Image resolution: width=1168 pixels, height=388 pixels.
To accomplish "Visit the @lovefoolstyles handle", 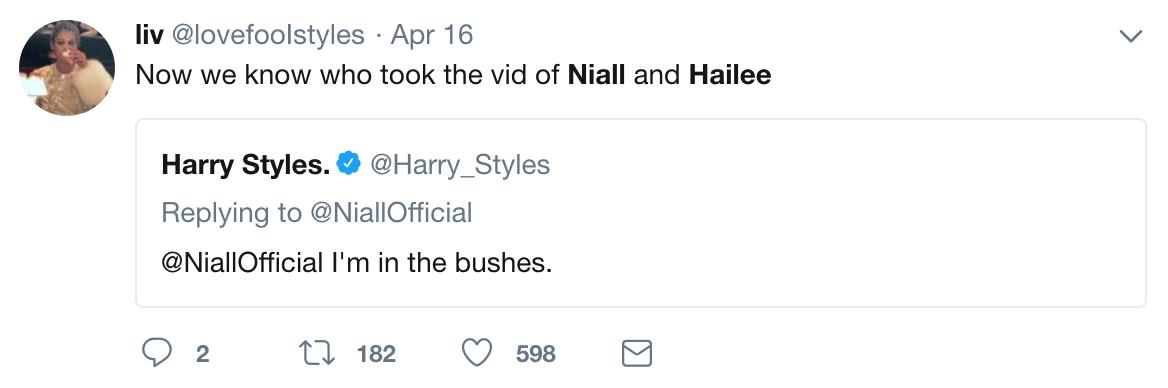I will [269, 35].
